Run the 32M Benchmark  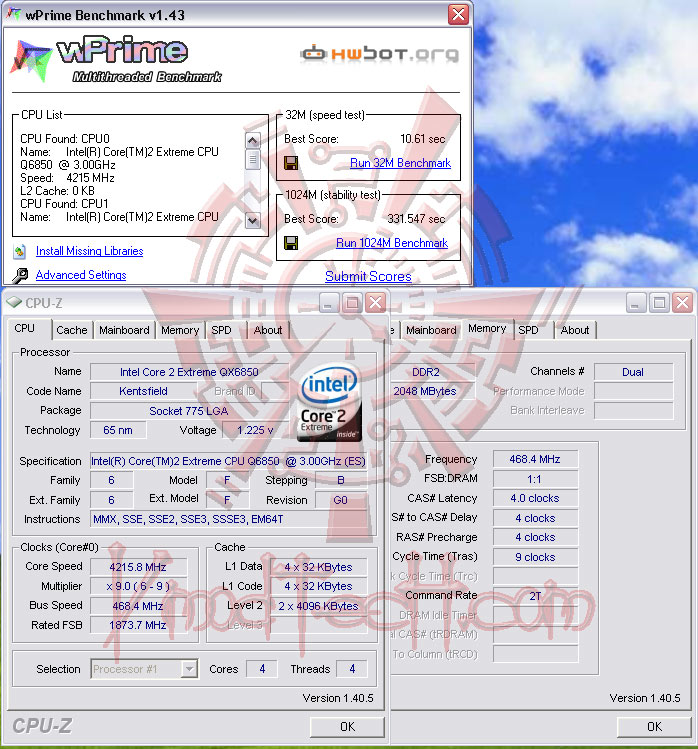coord(400,163)
